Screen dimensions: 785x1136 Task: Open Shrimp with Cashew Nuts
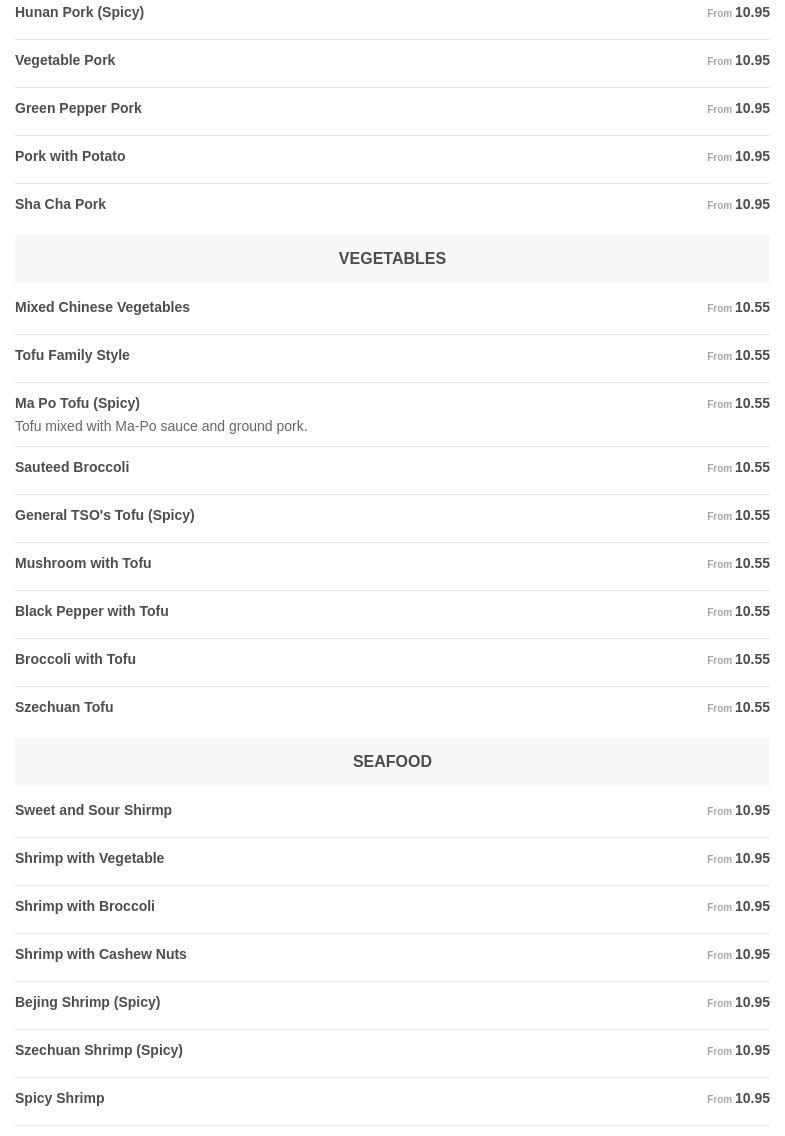point(101,955)
